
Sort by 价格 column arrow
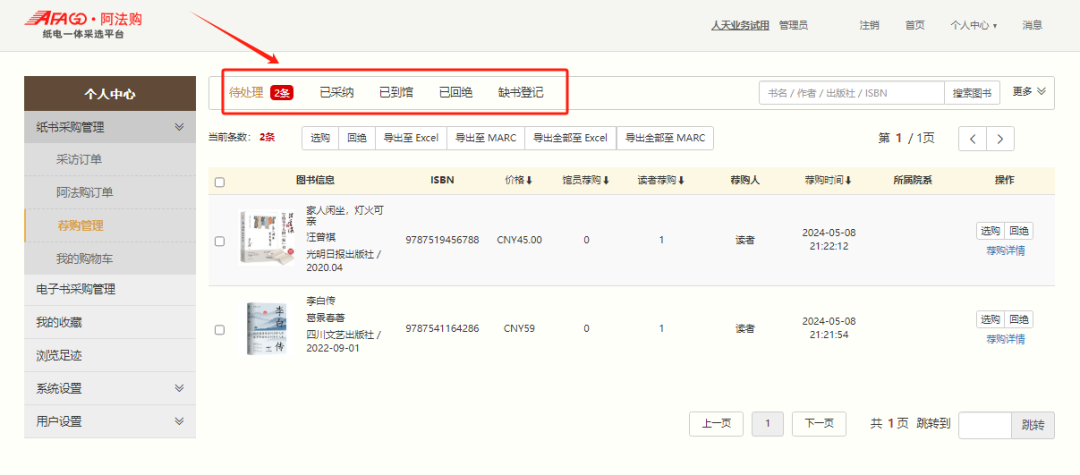coord(529,181)
